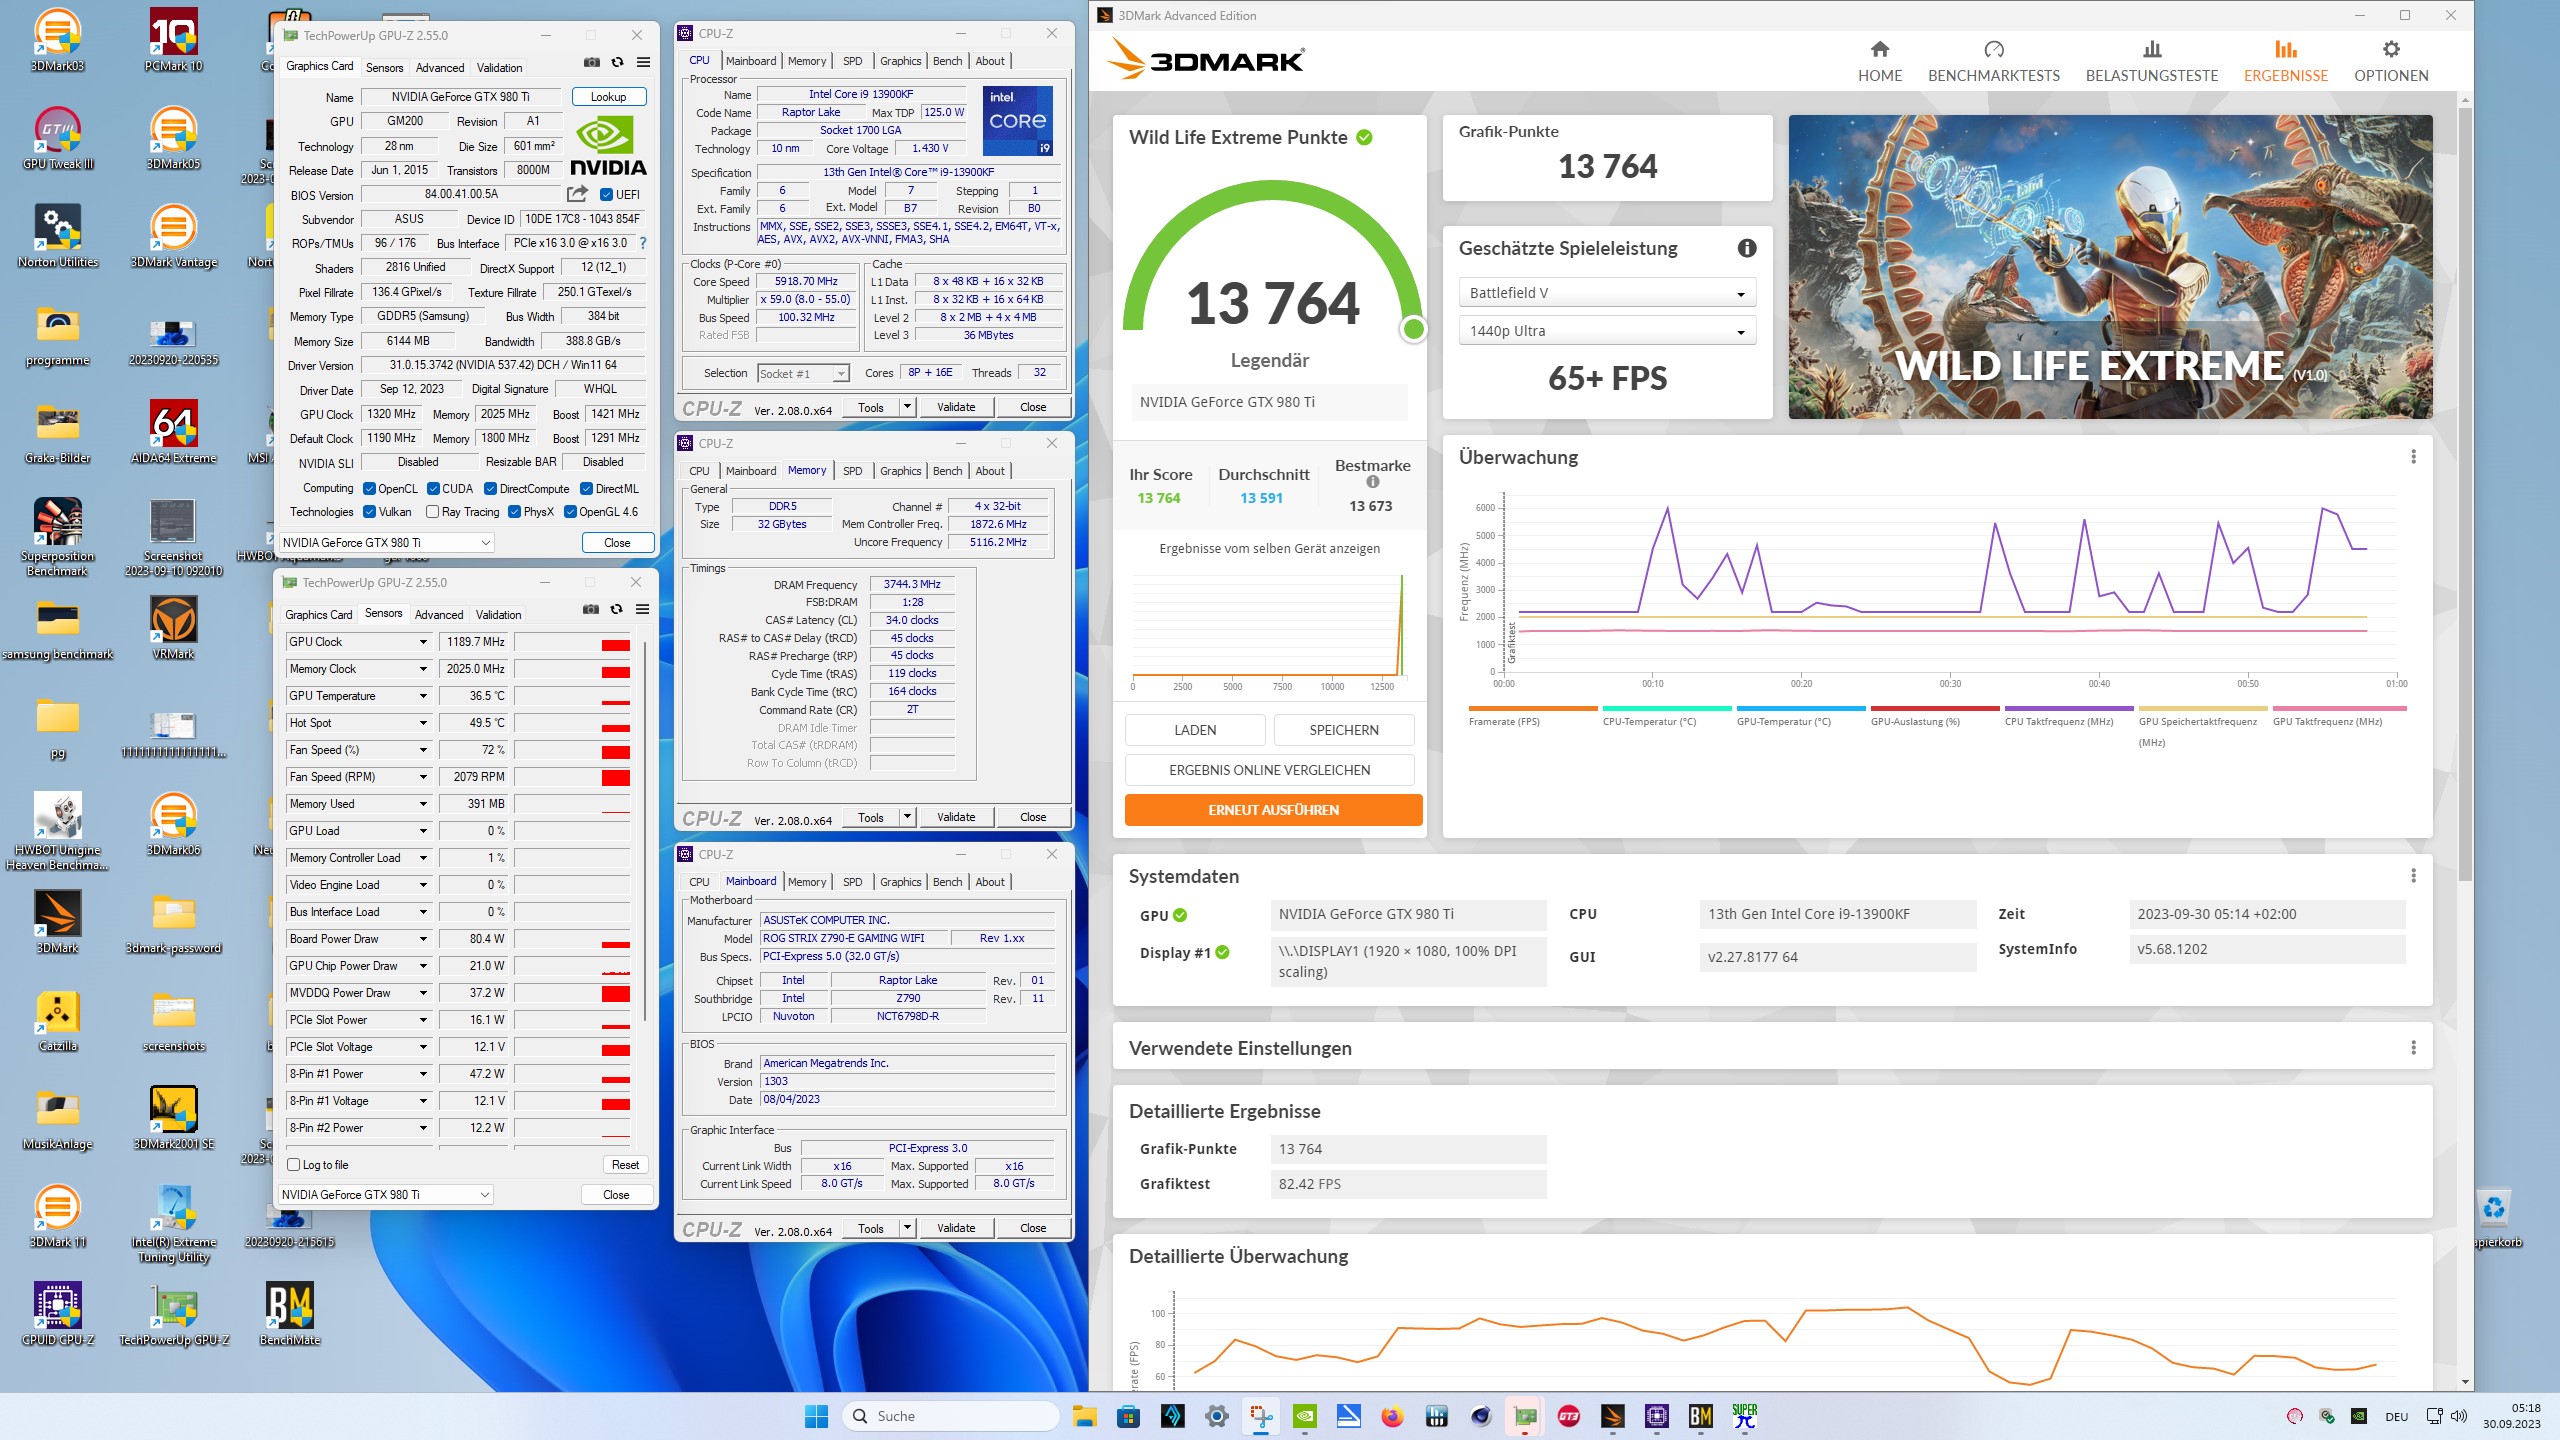
Task: Click the taskbar Suche search field
Action: 951,1416
